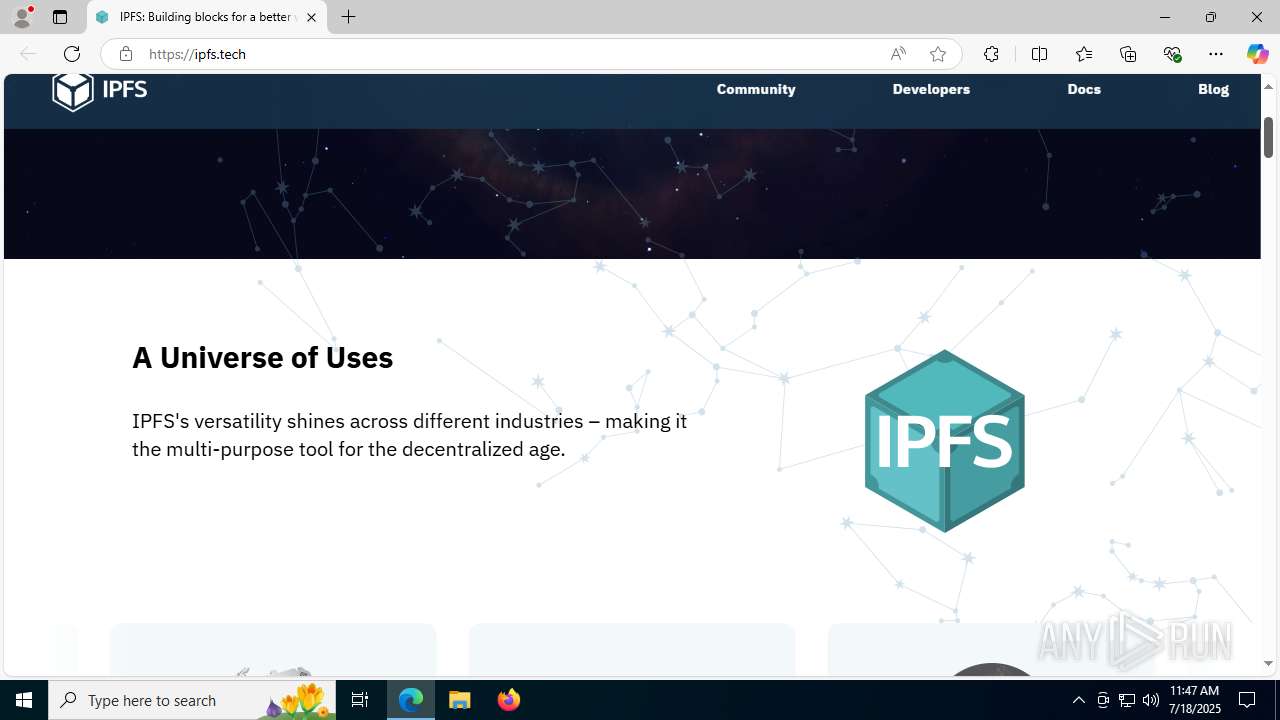Open File Explorer from taskbar
1280x720 pixels.
[x=460, y=700]
